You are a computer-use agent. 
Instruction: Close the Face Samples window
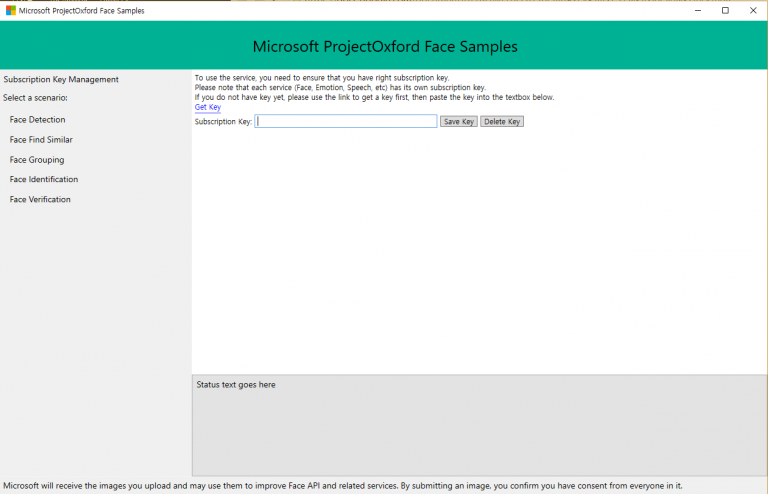coord(753,10)
